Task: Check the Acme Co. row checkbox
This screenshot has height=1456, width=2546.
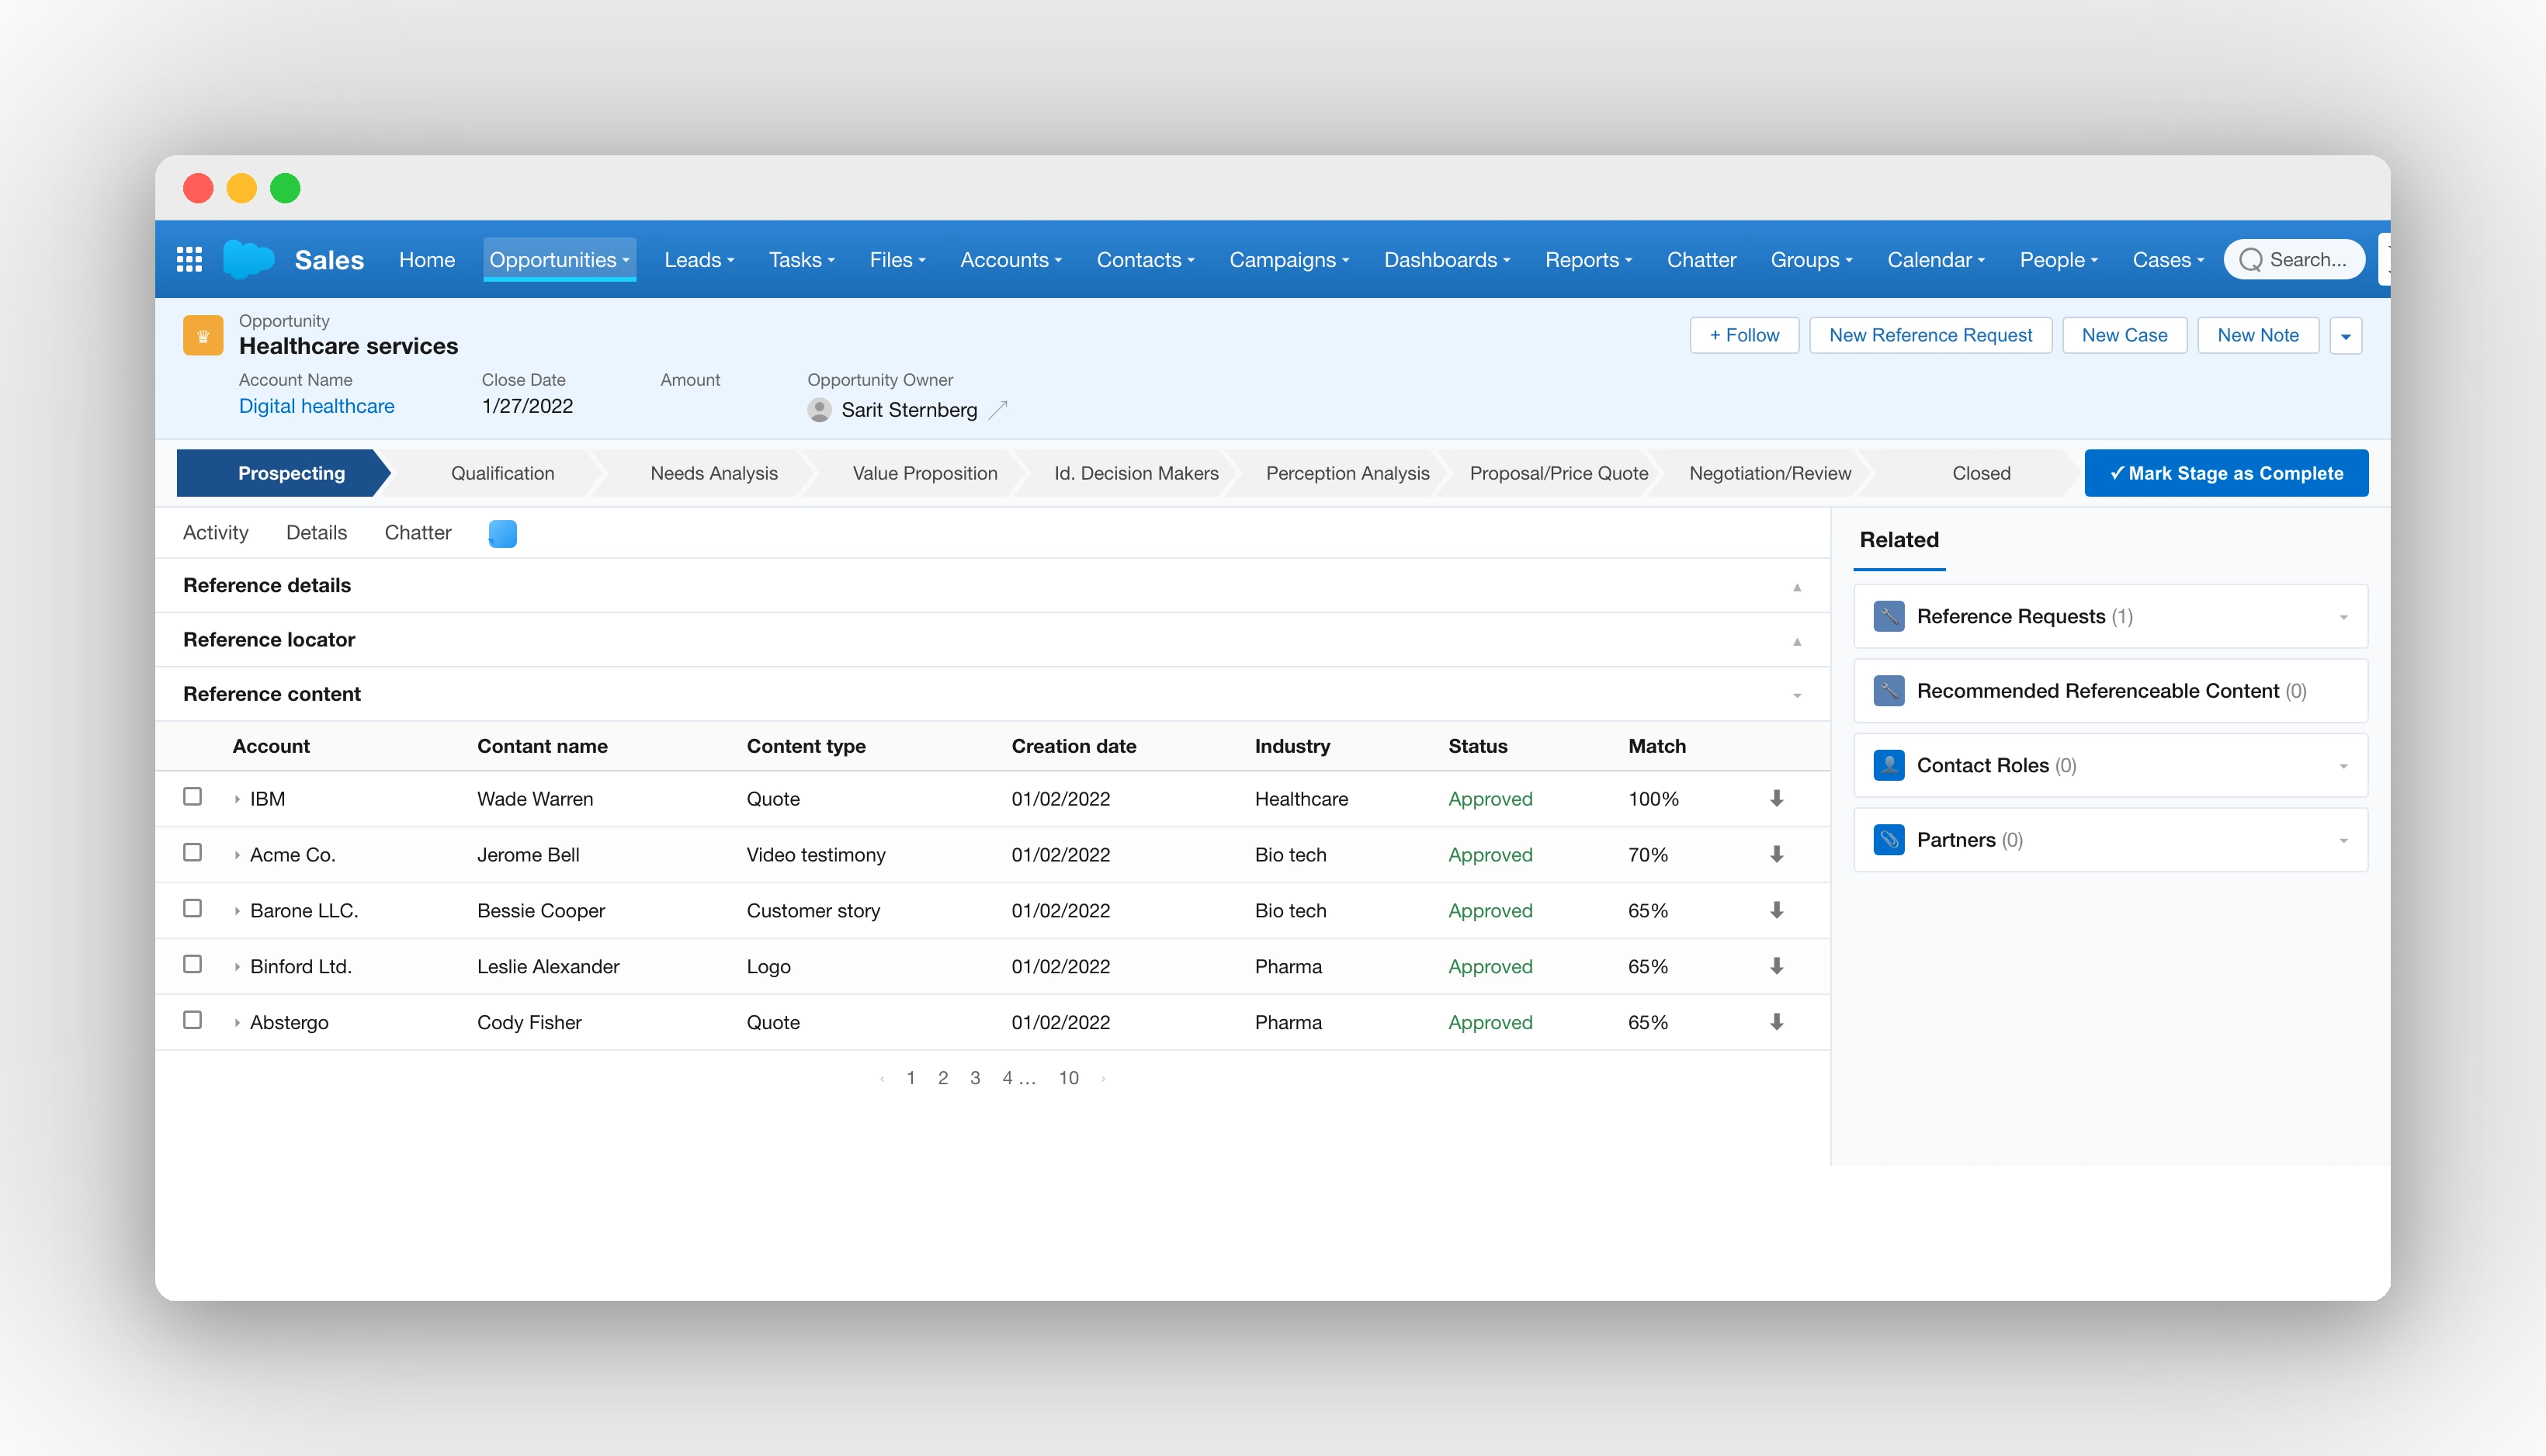Action: [x=193, y=852]
